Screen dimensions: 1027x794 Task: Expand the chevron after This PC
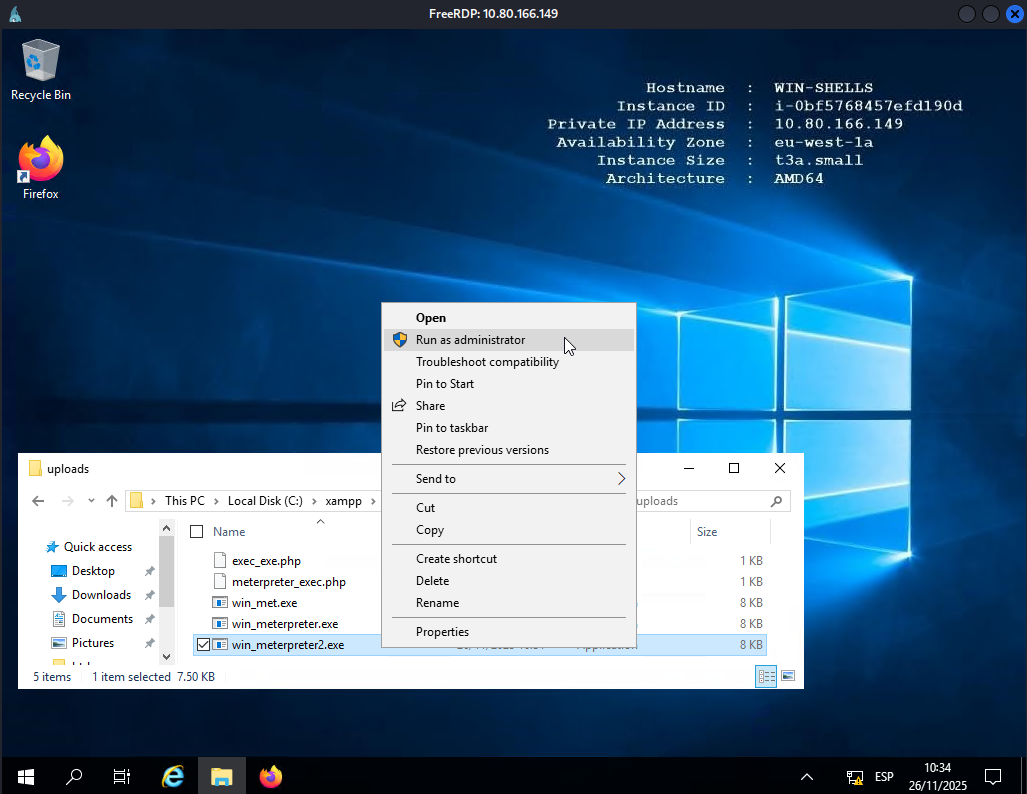click(216, 501)
